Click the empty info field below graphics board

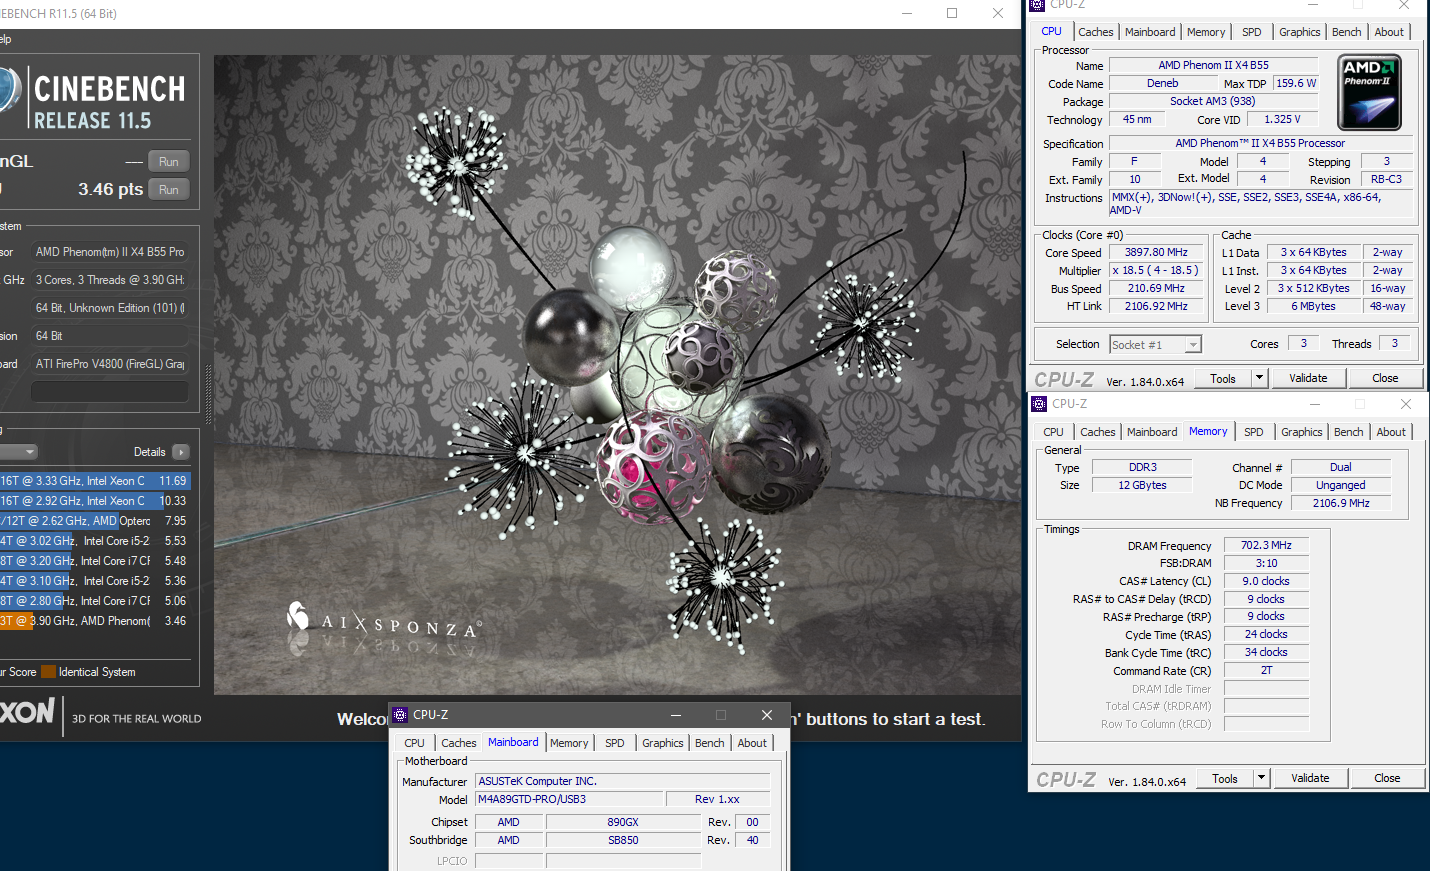[x=110, y=391]
